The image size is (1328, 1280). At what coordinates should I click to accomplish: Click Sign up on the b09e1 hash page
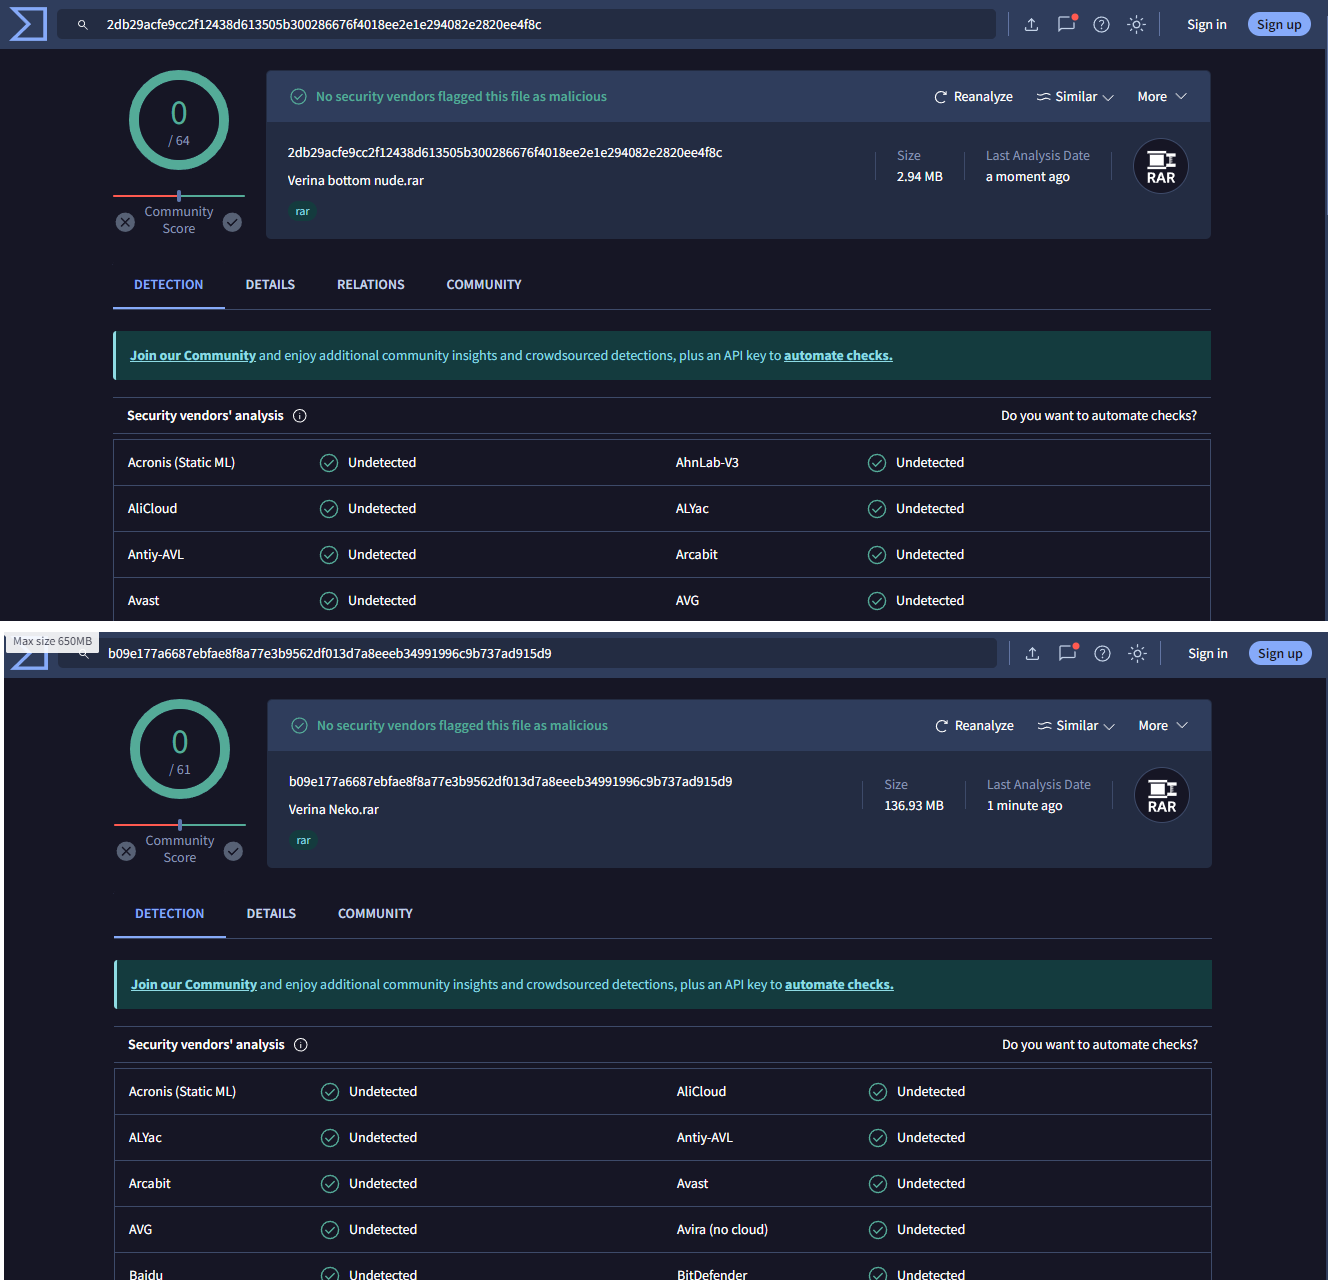[x=1280, y=654]
